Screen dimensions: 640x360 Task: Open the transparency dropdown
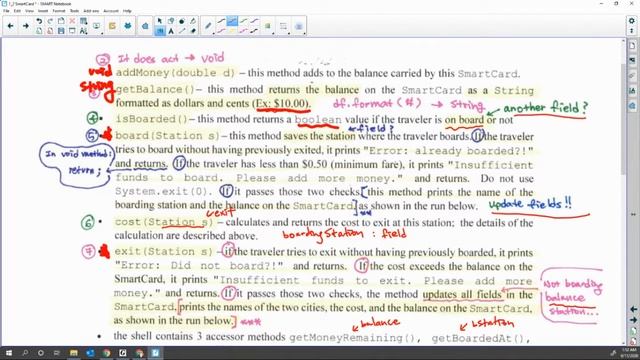(299, 26)
